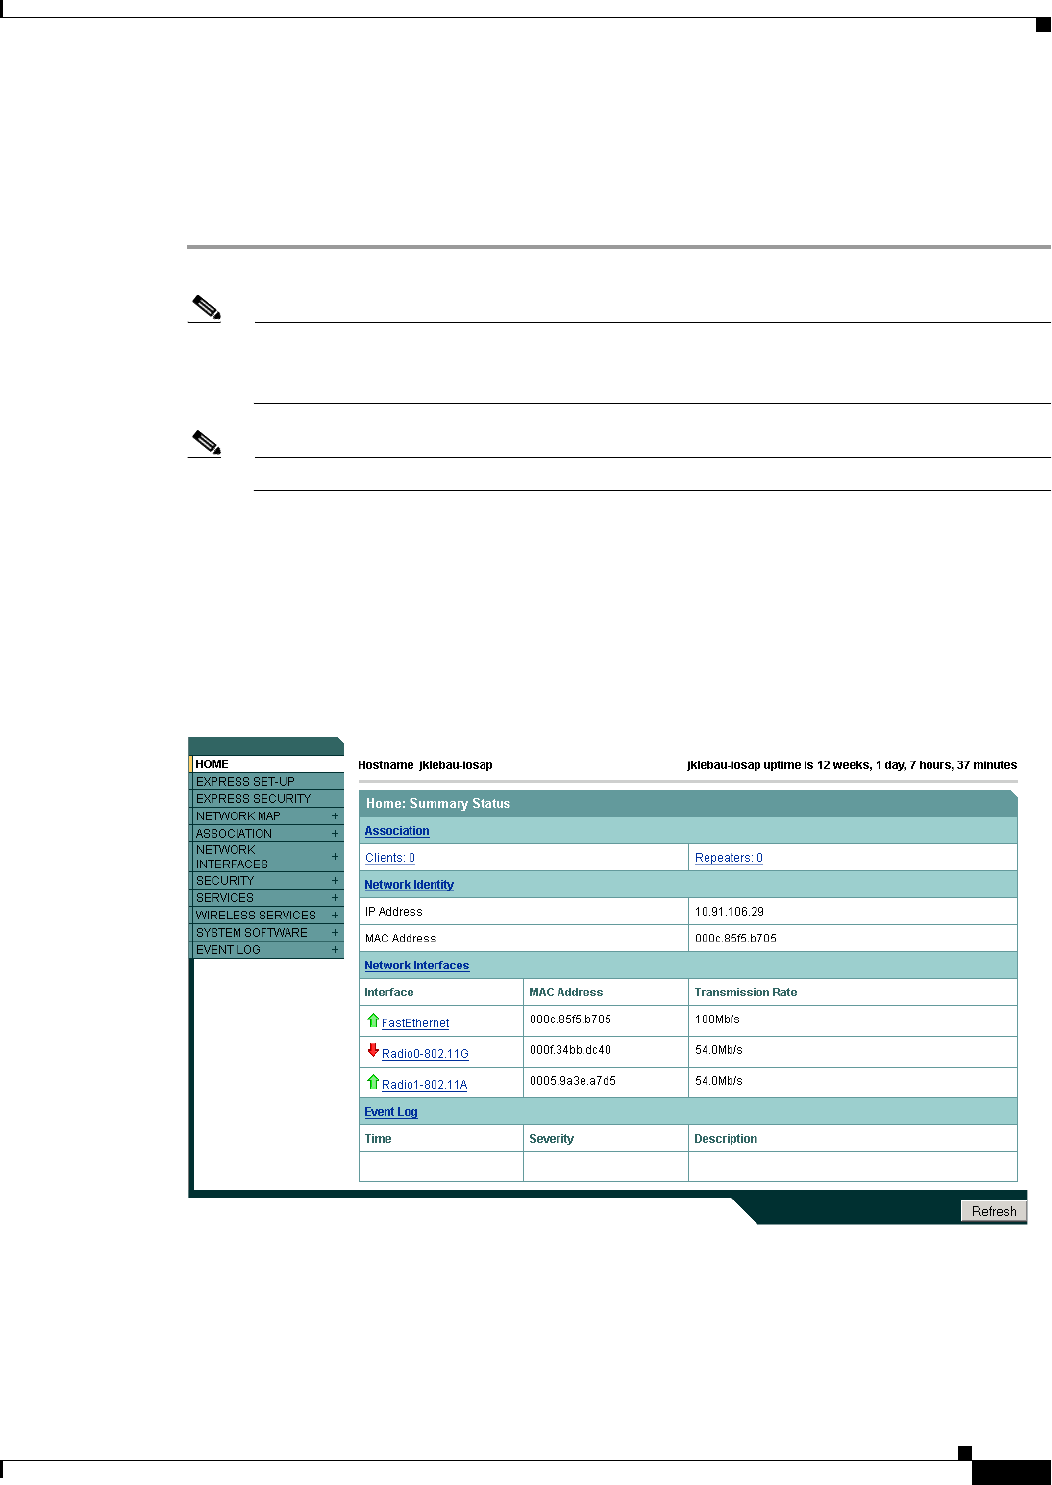
Task: Open the Repeaters: 0 link
Action: [x=729, y=858]
